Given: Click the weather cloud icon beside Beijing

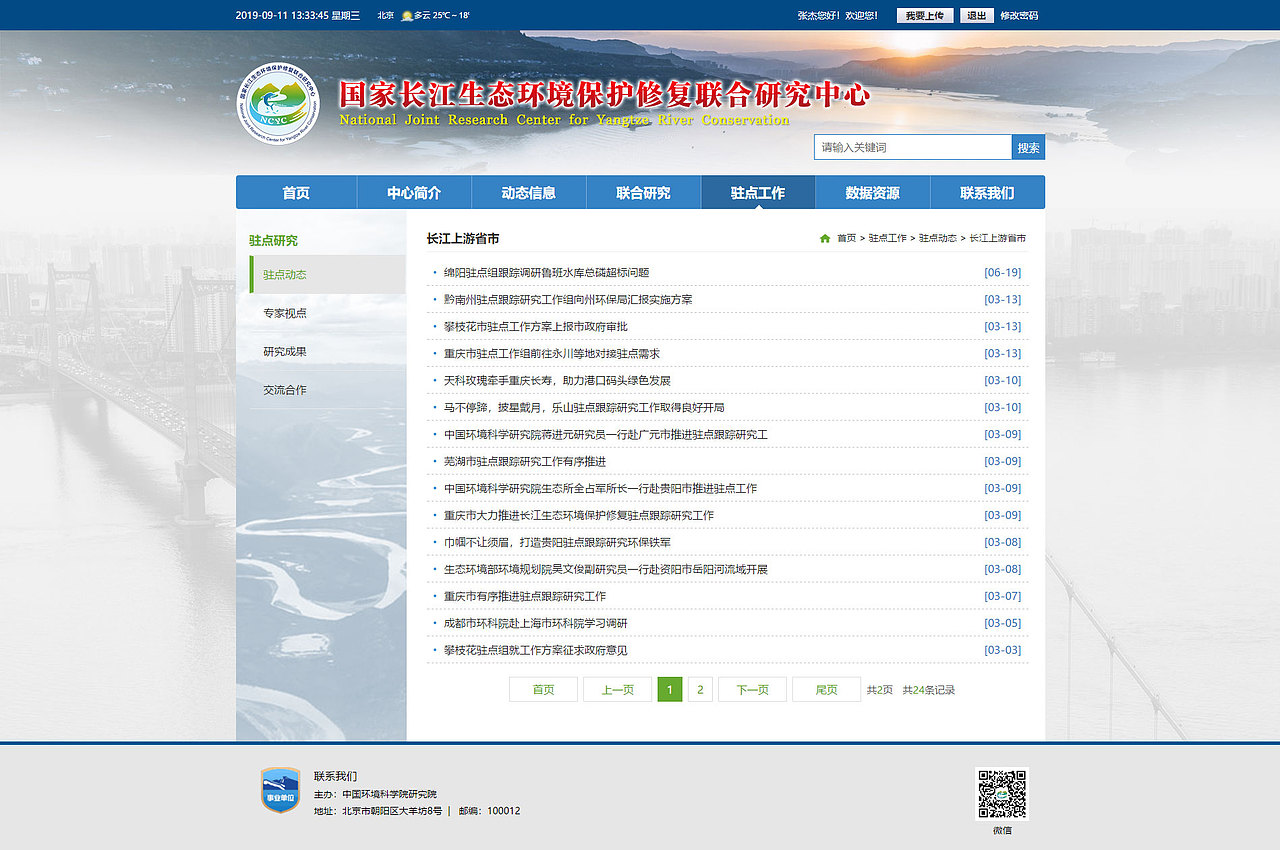Looking at the screenshot, I should tap(404, 16).
